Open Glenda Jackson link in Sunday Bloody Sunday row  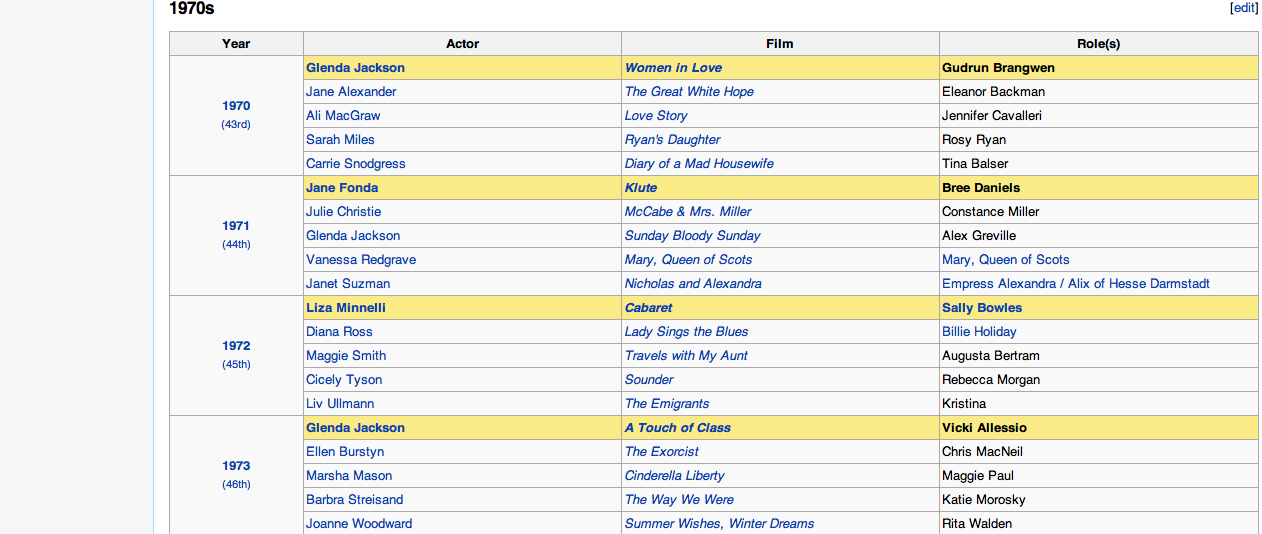353,236
